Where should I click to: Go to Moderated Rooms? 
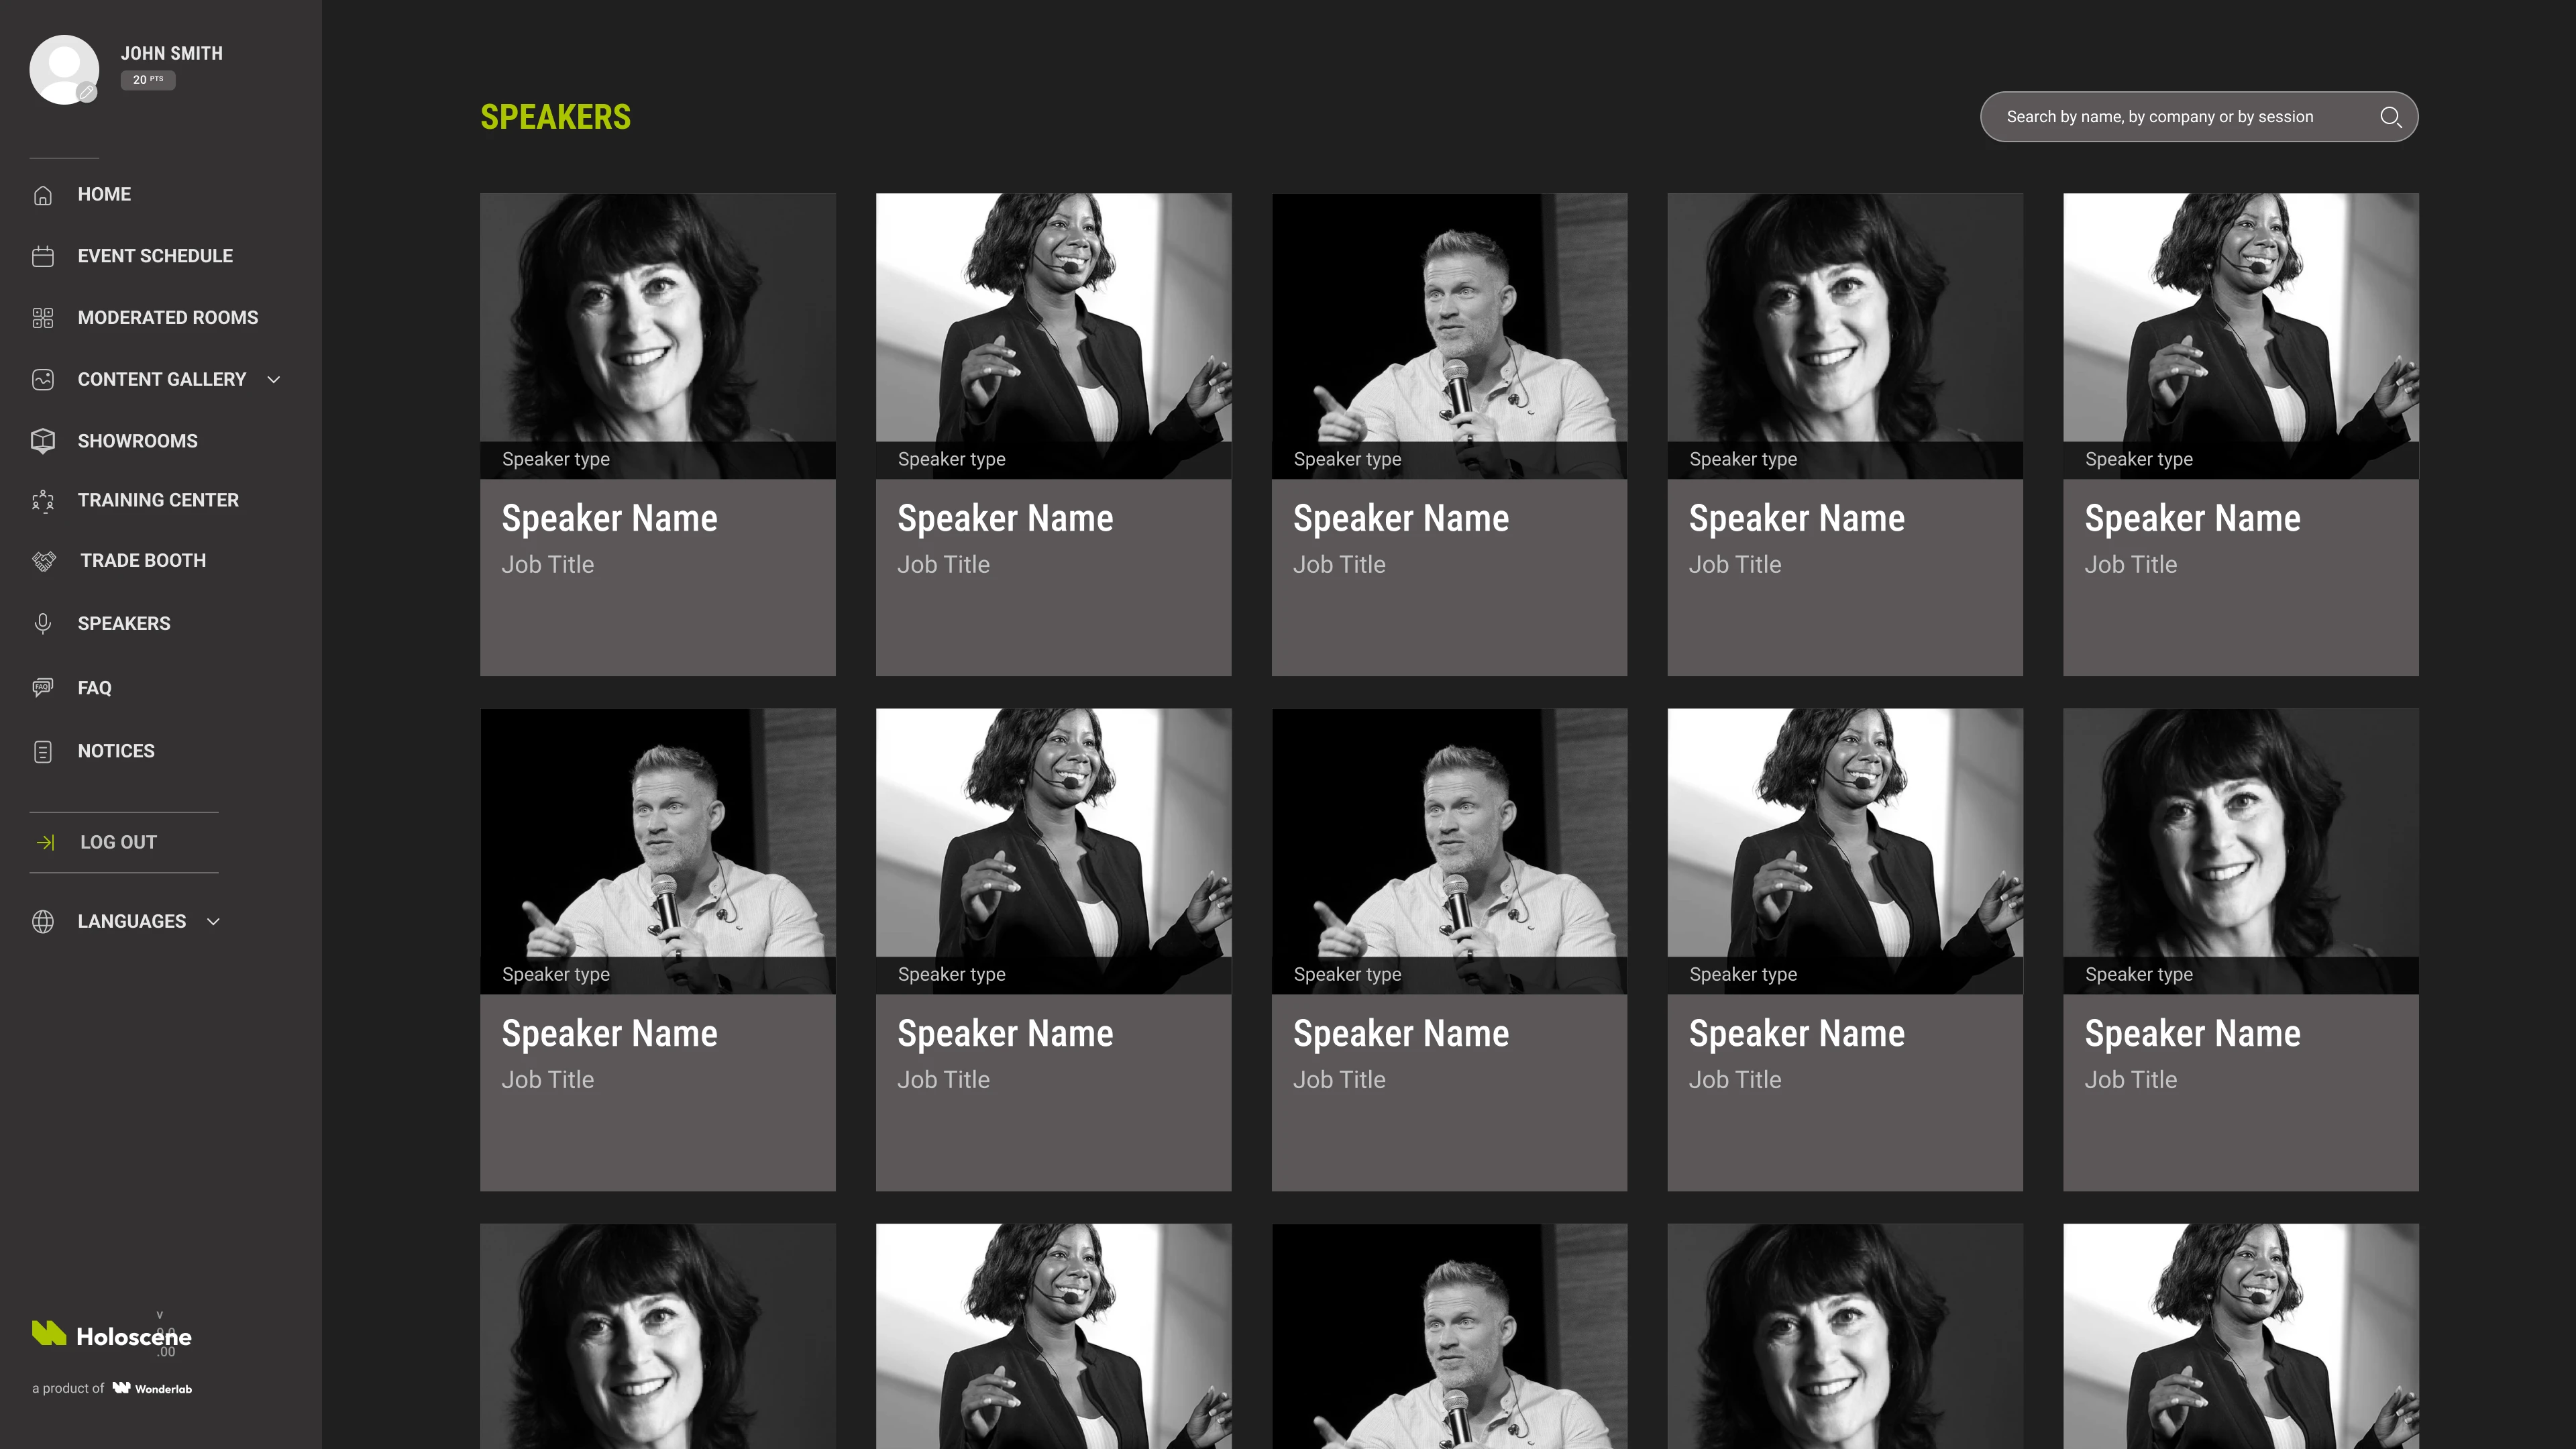tap(168, 318)
